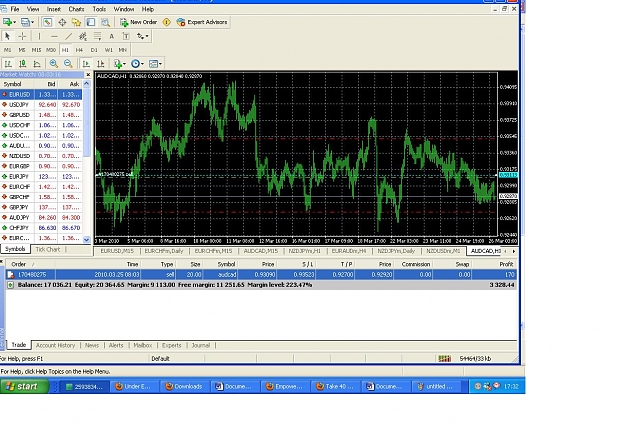This screenshot has width=625, height=432.
Task: Open the untitled taskbar item
Action: [438, 387]
